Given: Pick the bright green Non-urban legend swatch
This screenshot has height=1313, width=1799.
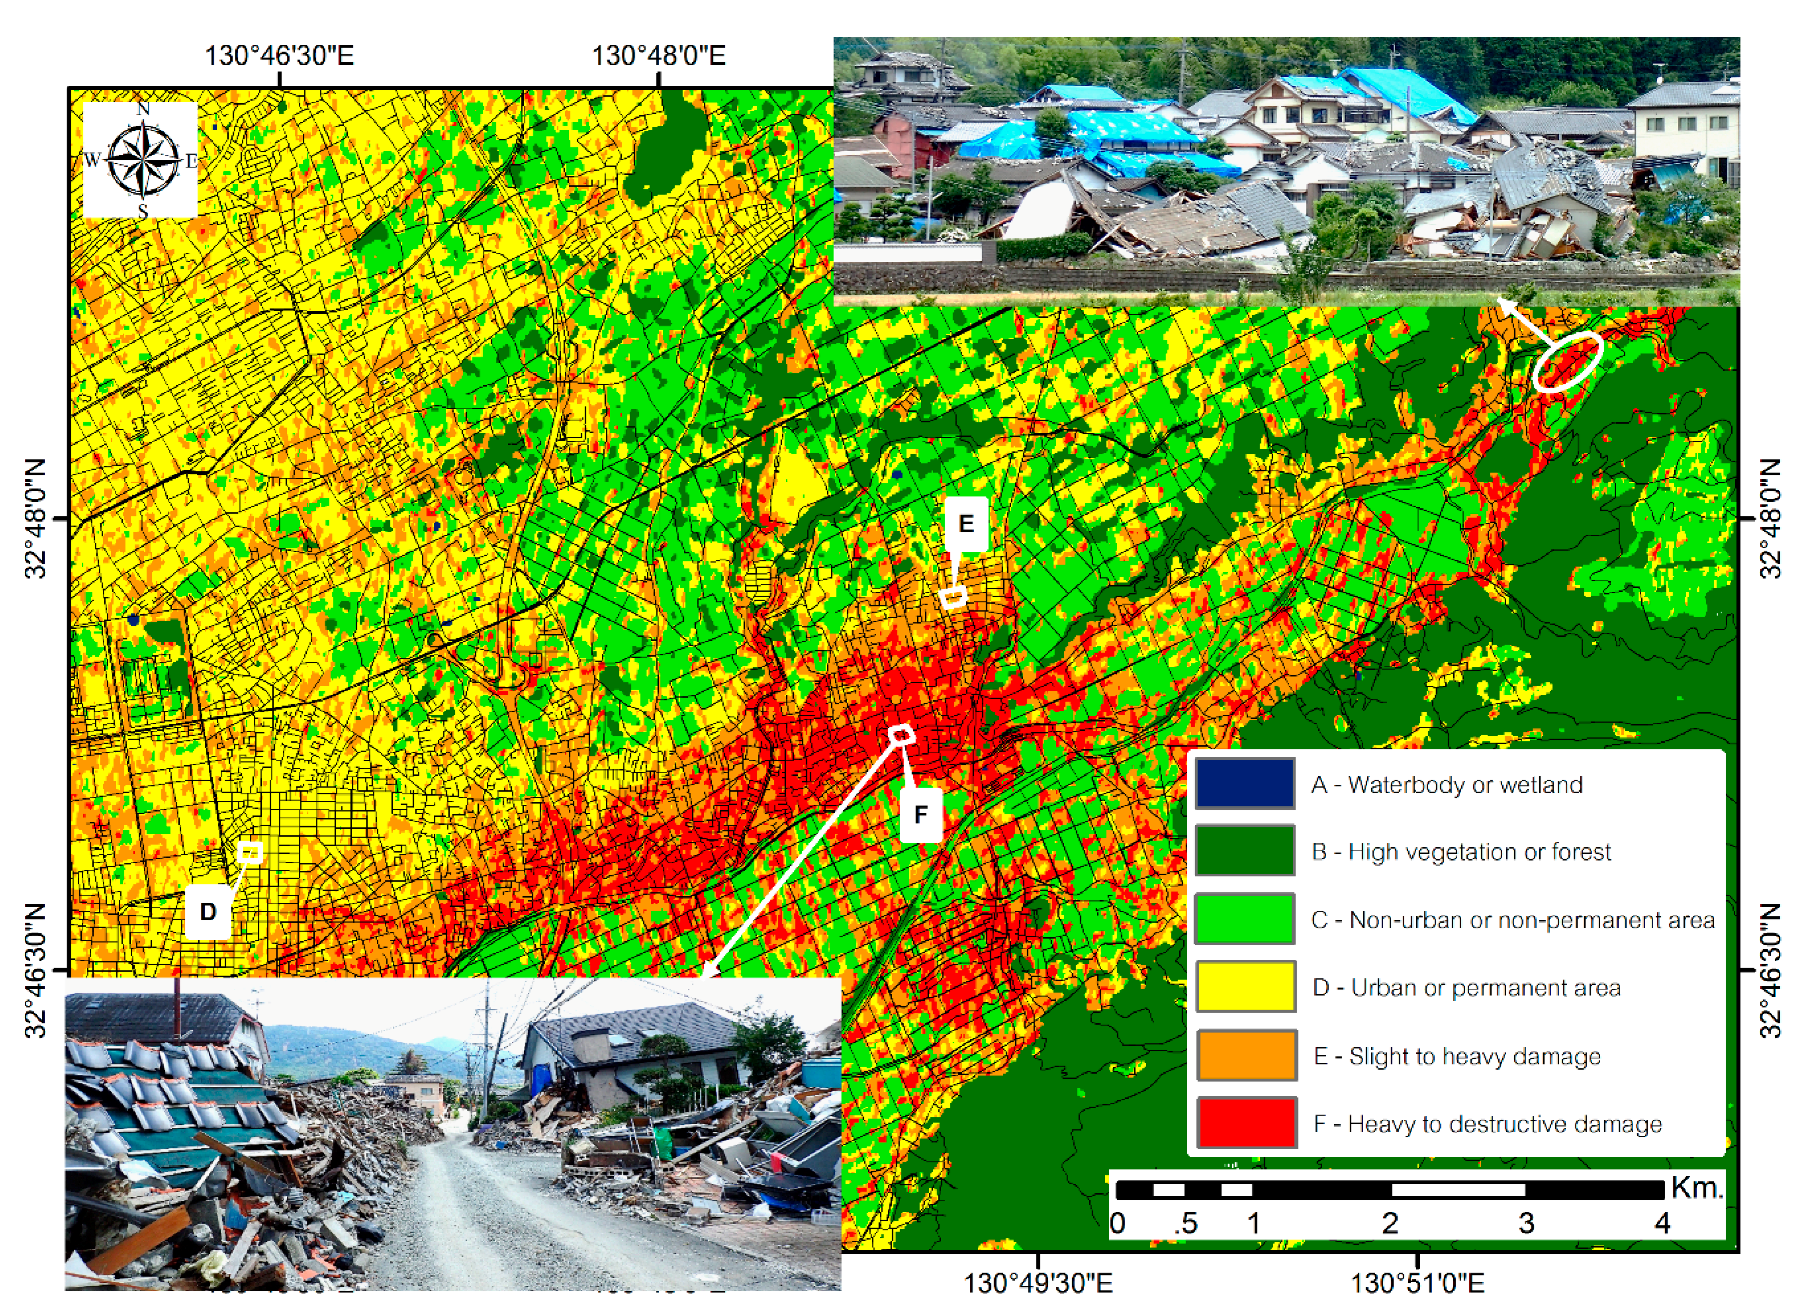Looking at the screenshot, I should (x=1245, y=919).
